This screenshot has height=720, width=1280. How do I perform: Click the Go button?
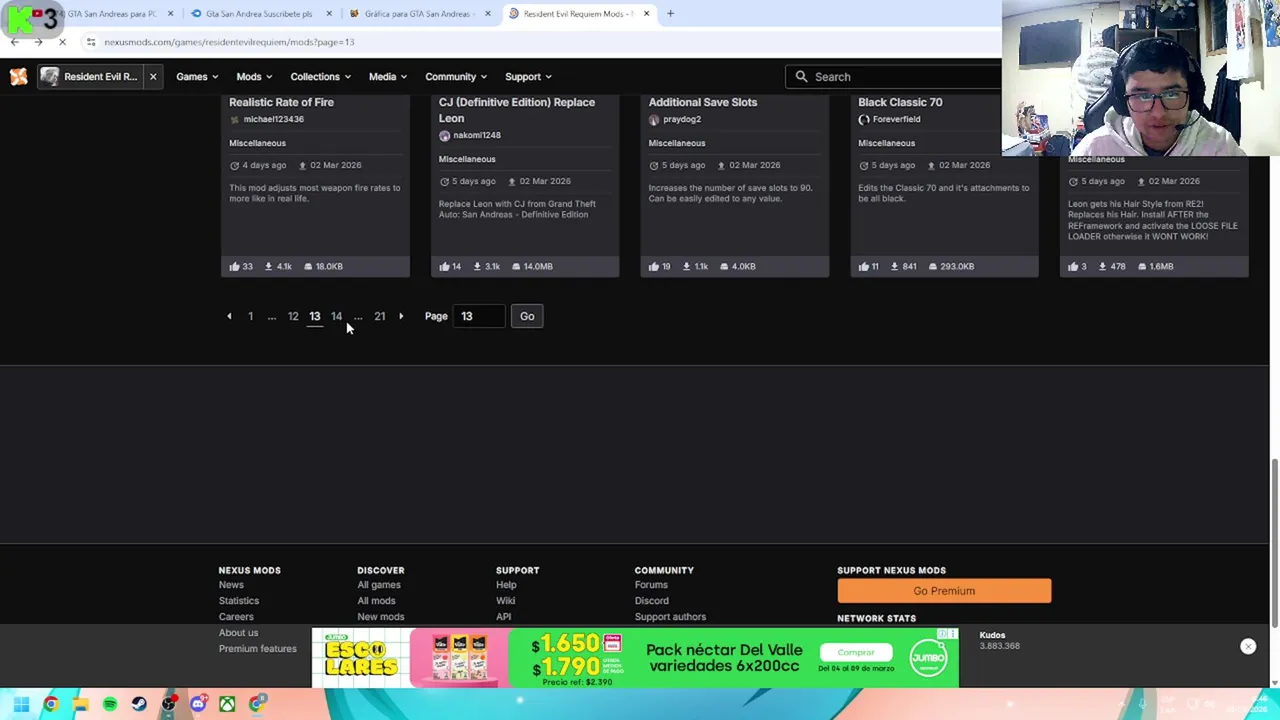527,316
